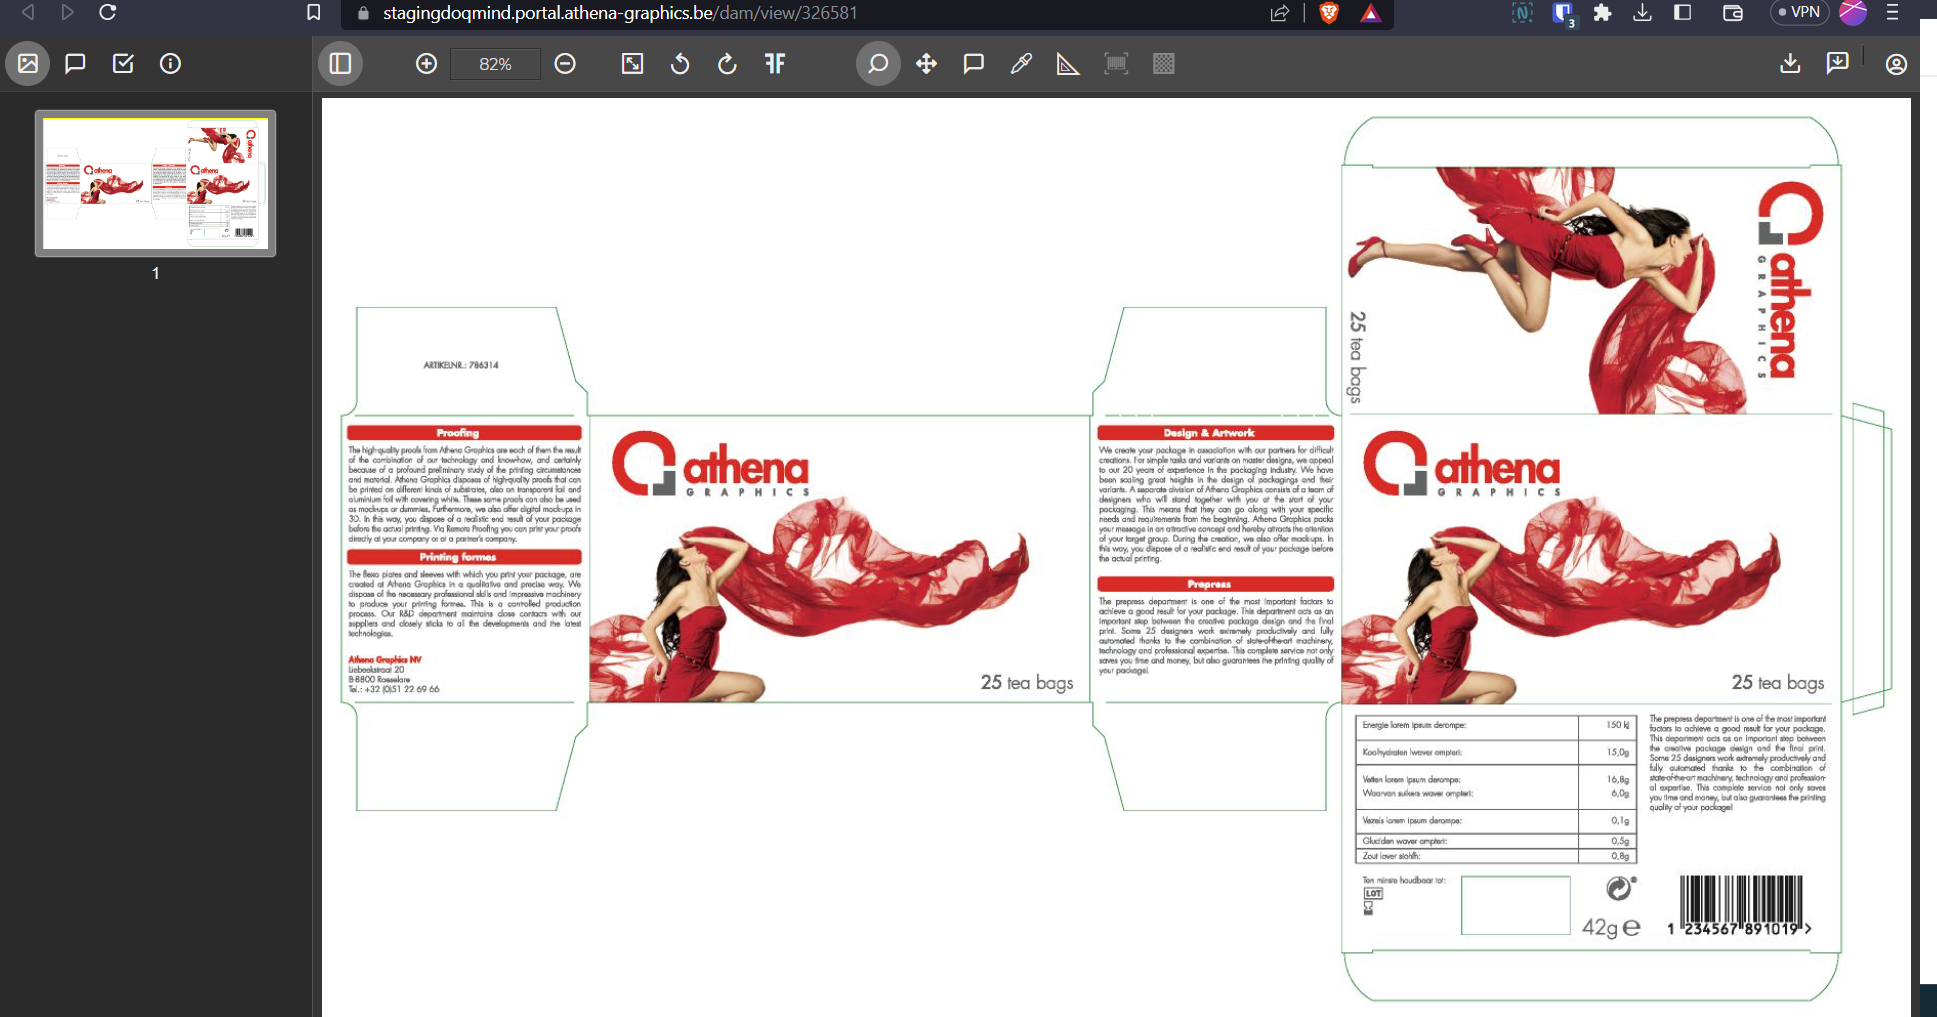Rotate the document counter-clockwise
Image resolution: width=1937 pixels, height=1017 pixels.
(680, 64)
